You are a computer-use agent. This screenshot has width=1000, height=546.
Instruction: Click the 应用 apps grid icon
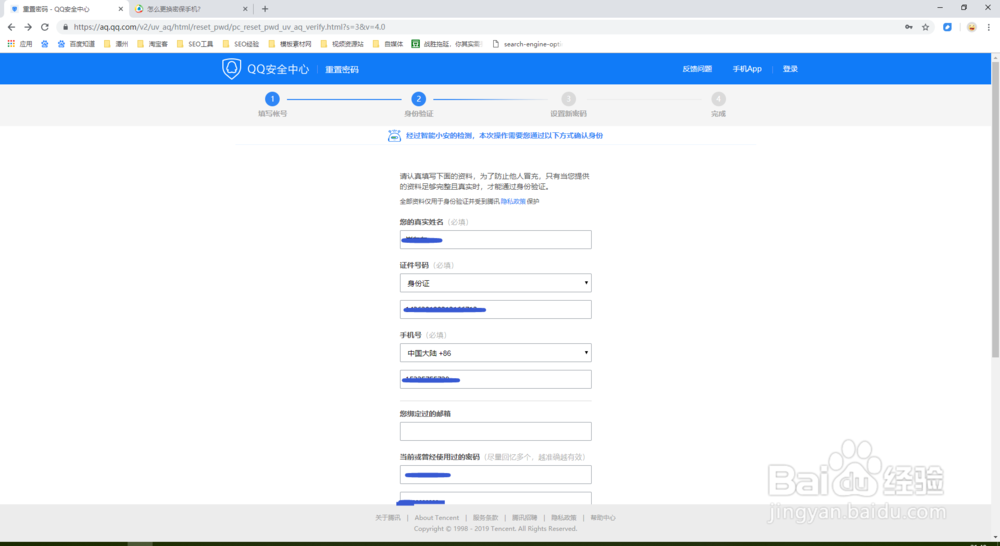11,44
